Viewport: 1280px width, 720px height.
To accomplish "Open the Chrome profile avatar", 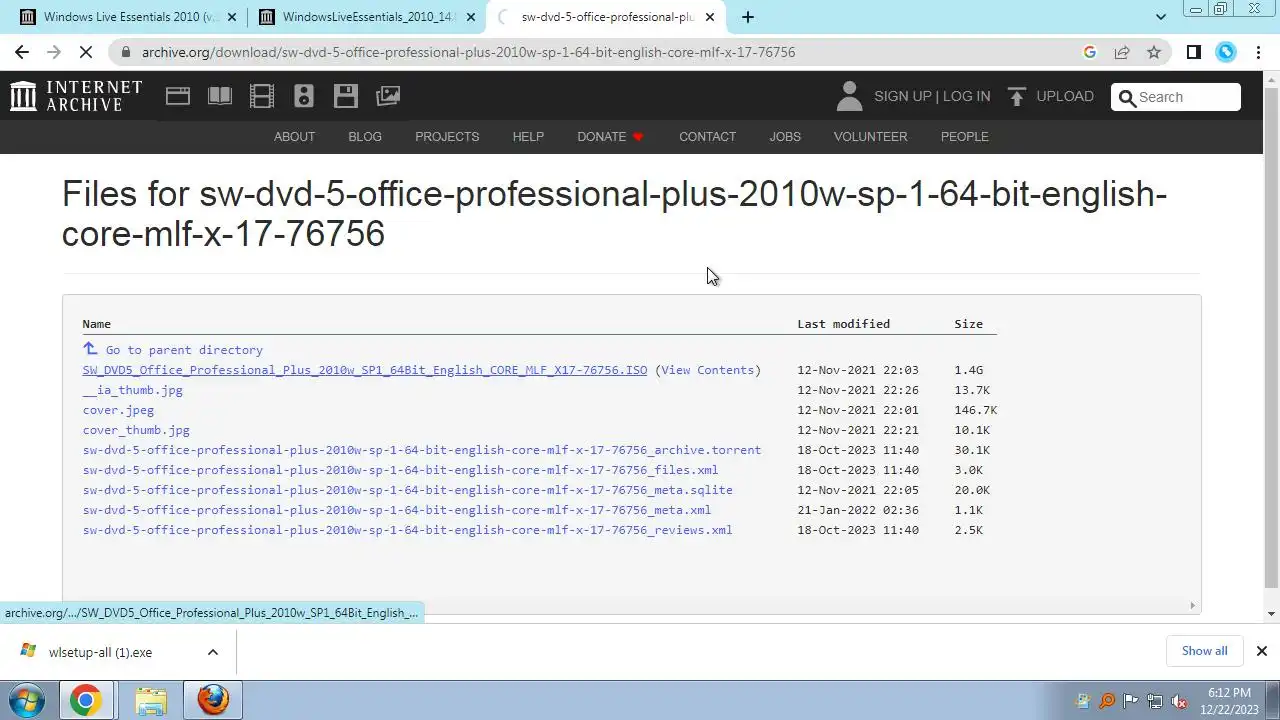I will (1226, 52).
